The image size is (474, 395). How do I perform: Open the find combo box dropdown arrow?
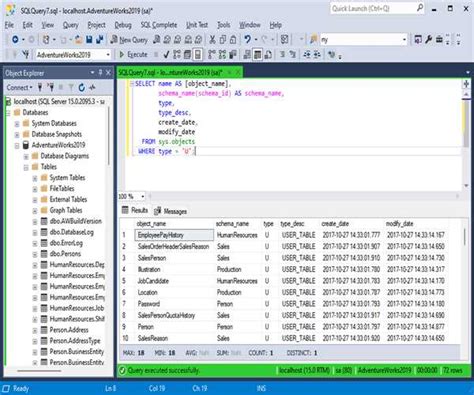pyautogui.click(x=404, y=40)
